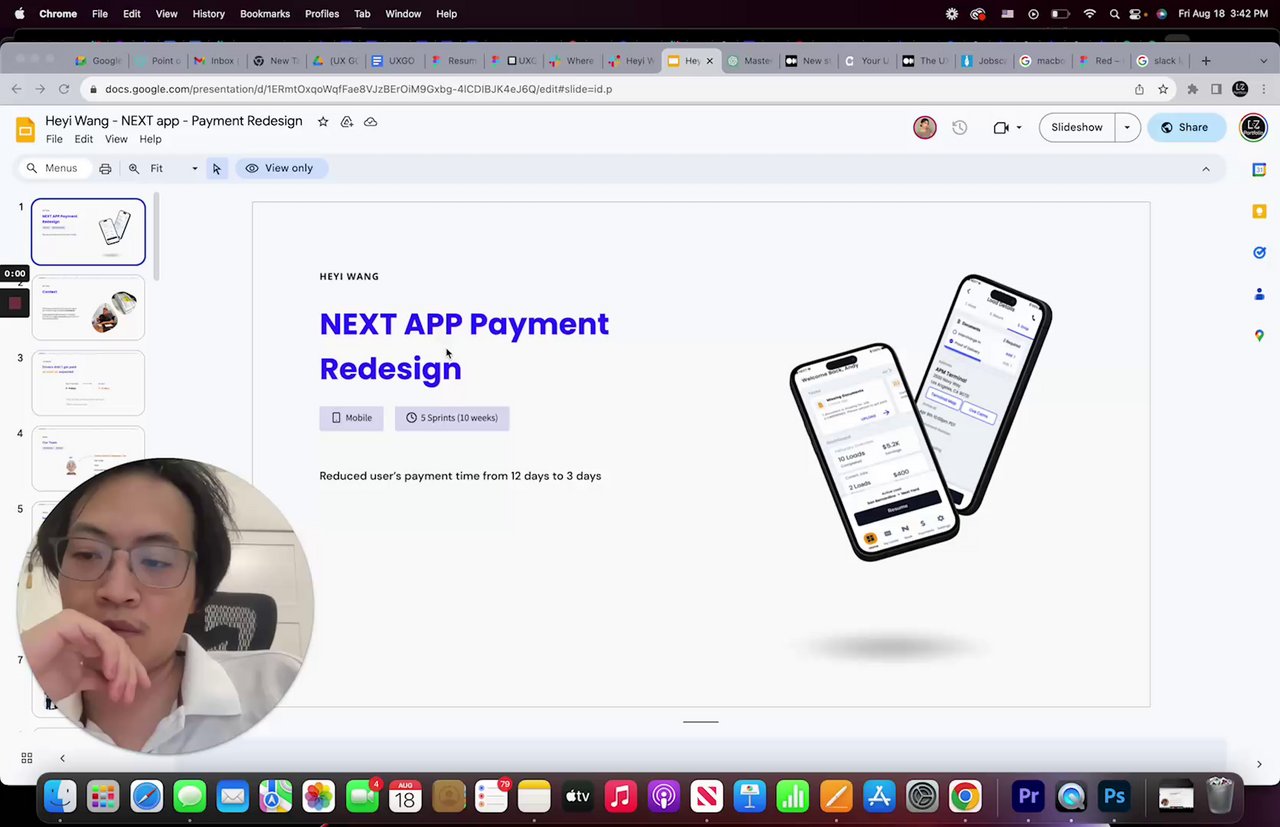Open the collaborator avatar in header
The width and height of the screenshot is (1280, 827).
[x=925, y=127]
